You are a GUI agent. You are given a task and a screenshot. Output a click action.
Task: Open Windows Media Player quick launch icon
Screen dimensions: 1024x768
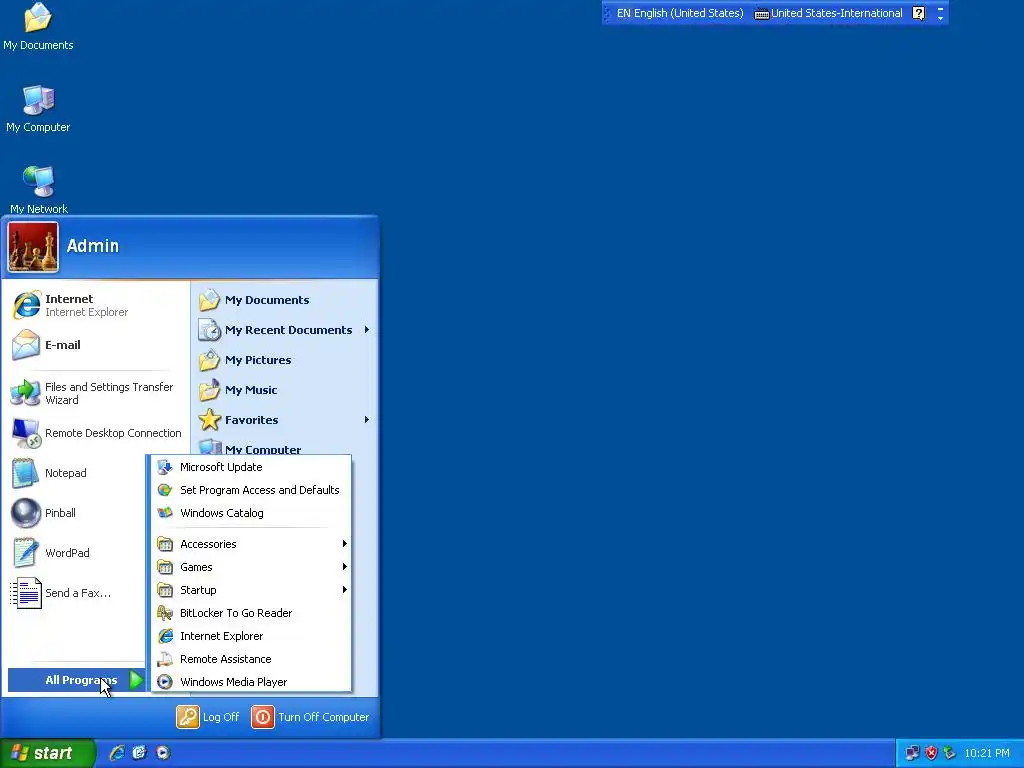[x=163, y=753]
